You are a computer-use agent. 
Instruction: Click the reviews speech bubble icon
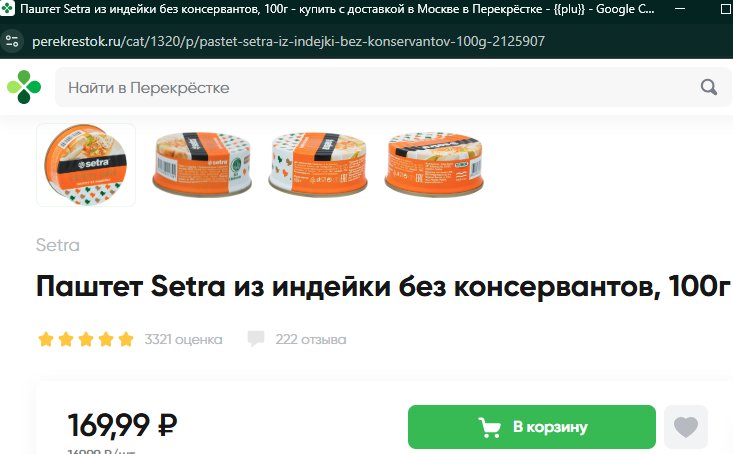[256, 339]
